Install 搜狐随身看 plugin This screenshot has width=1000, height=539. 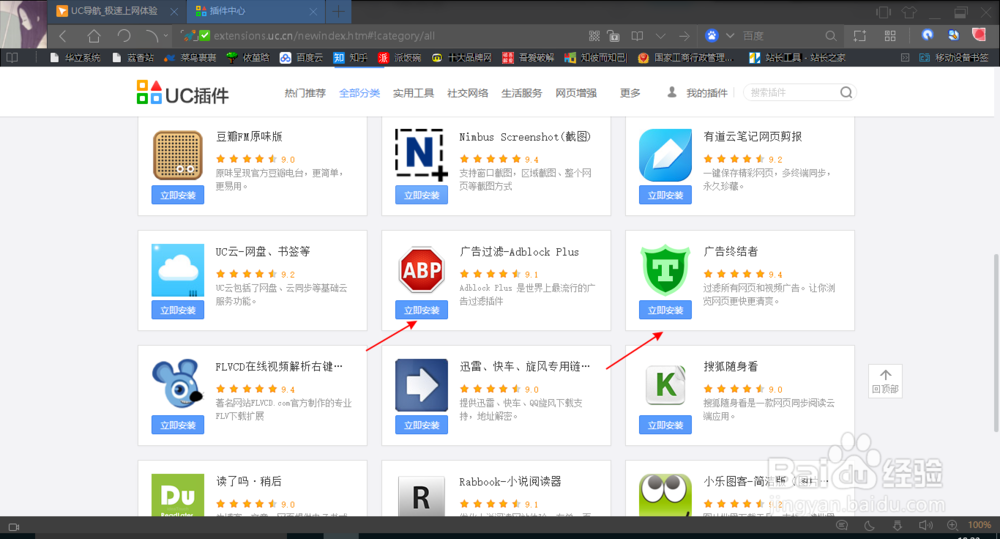[x=665, y=425]
